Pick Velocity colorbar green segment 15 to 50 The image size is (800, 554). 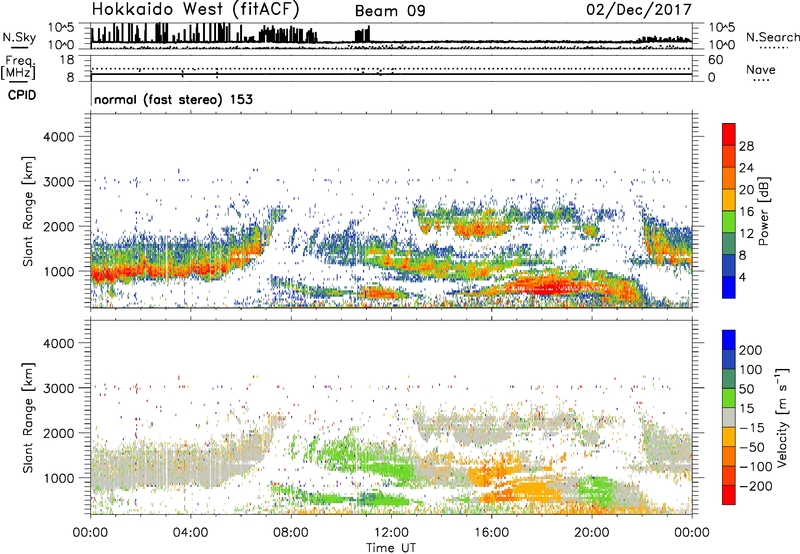(729, 398)
